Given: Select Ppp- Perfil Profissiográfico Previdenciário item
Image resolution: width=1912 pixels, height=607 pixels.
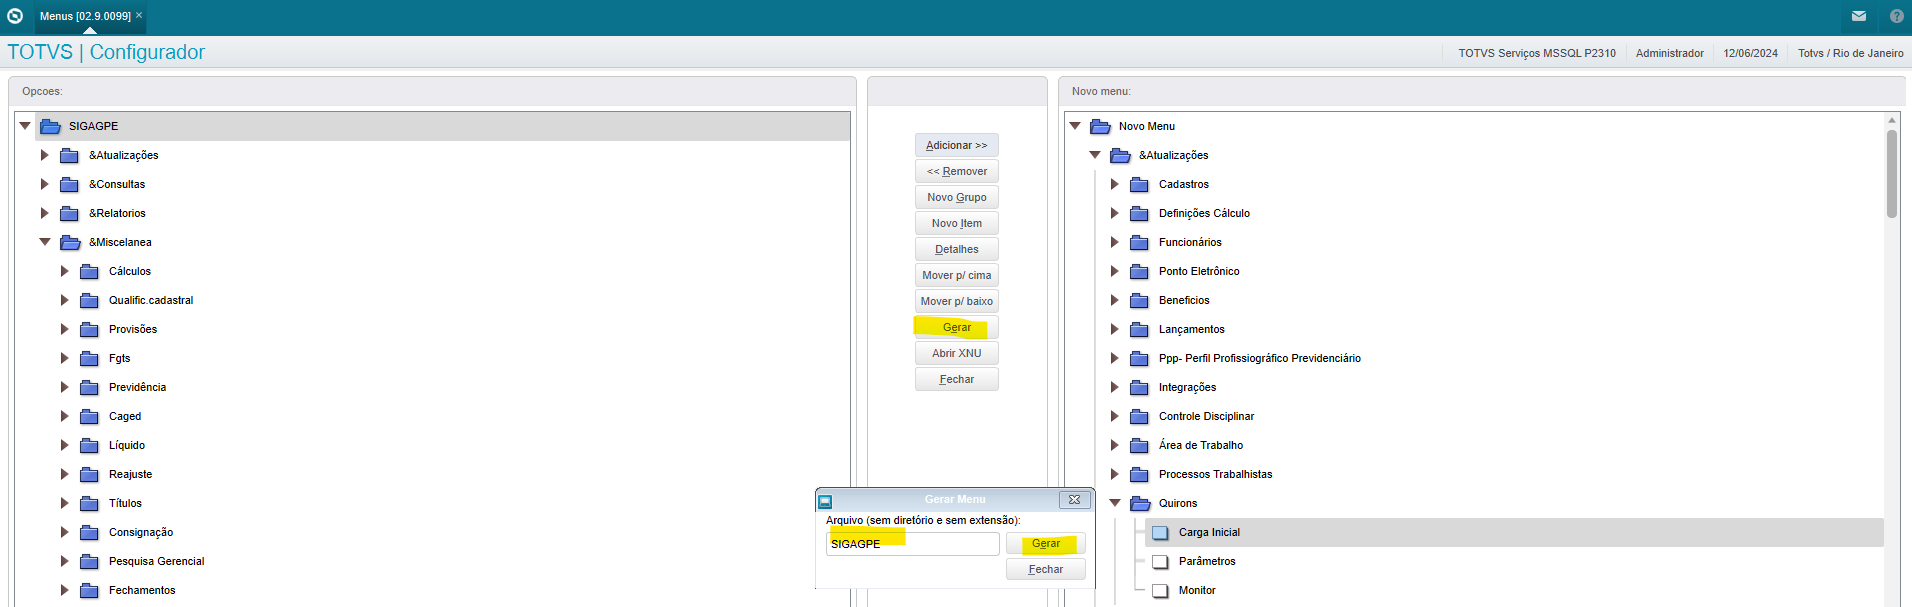Looking at the screenshot, I should pos(1259,358).
